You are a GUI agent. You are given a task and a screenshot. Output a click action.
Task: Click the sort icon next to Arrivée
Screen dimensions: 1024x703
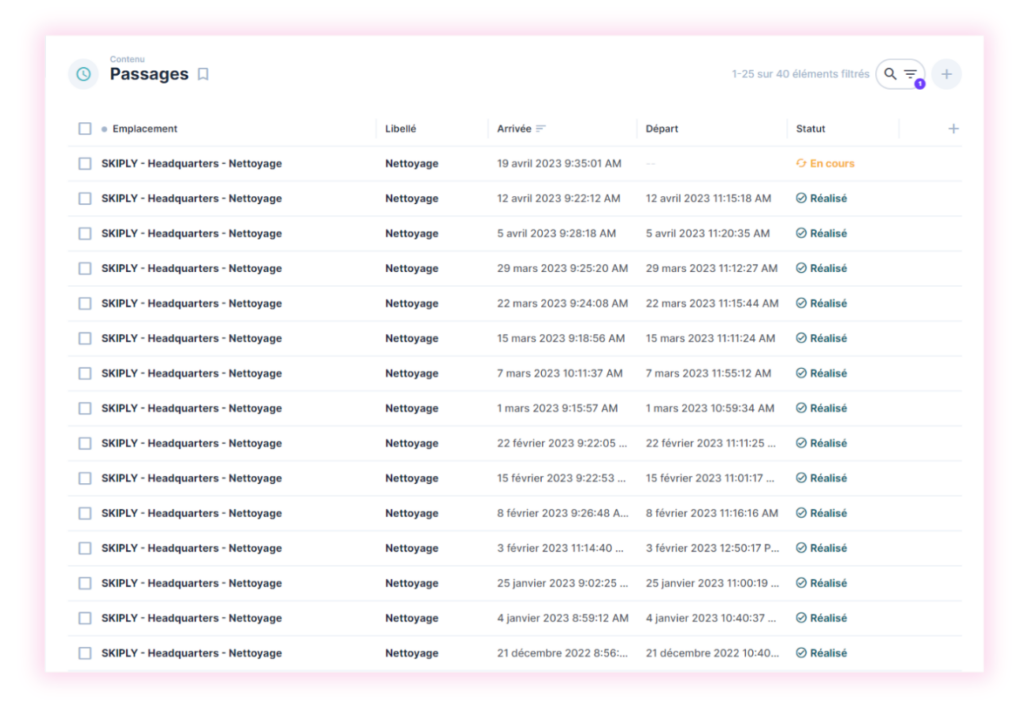(541, 129)
